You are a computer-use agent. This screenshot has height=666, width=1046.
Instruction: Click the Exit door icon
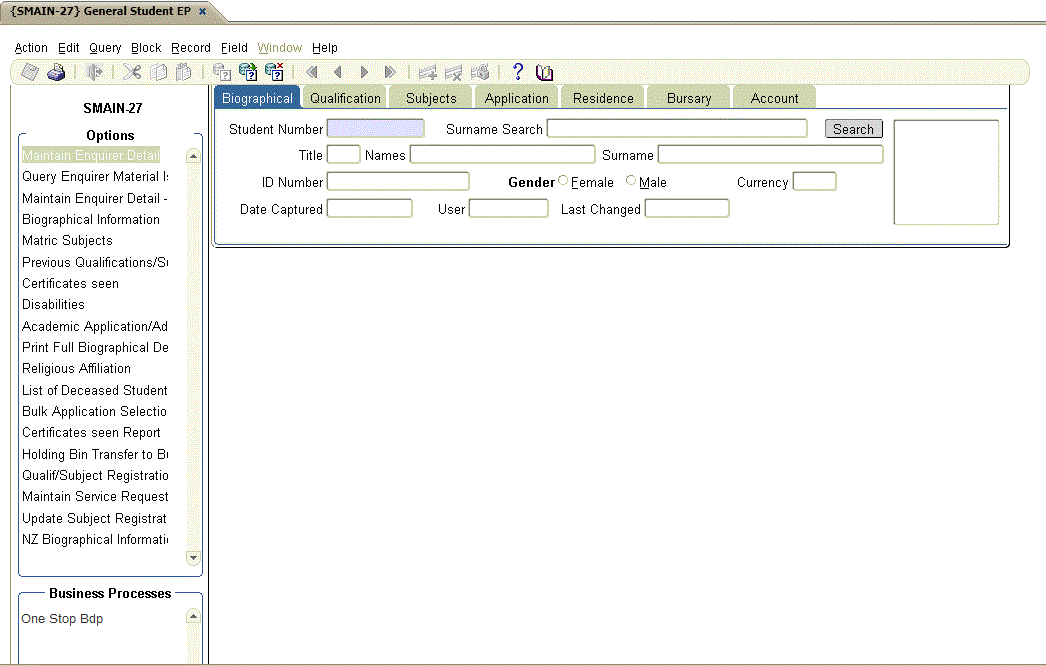(x=95, y=72)
